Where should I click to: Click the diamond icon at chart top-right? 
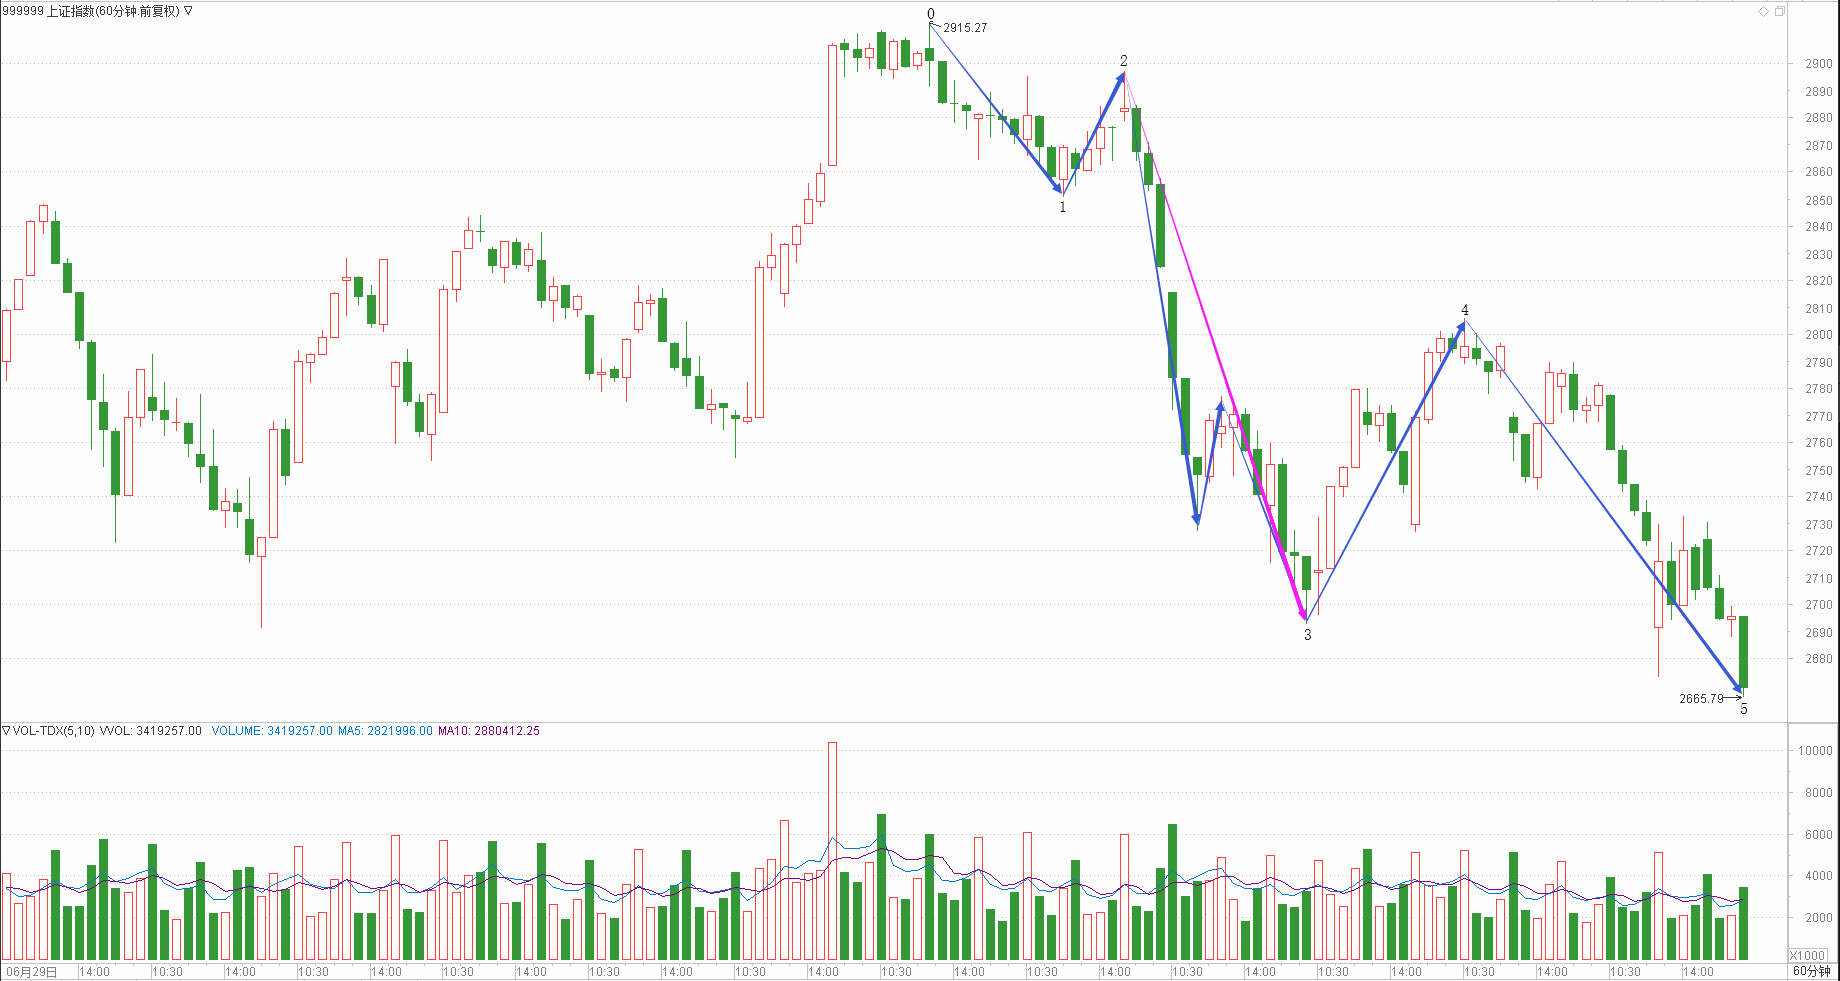click(x=1763, y=11)
